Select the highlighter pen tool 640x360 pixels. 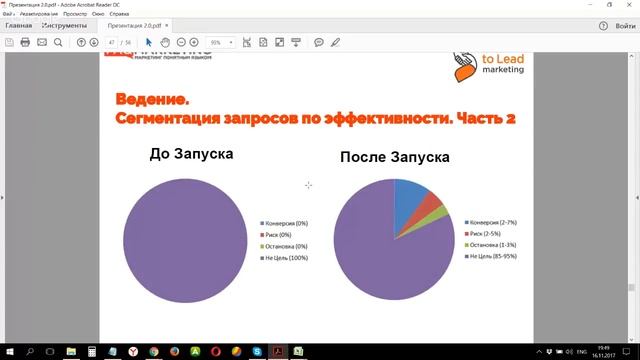coord(335,42)
